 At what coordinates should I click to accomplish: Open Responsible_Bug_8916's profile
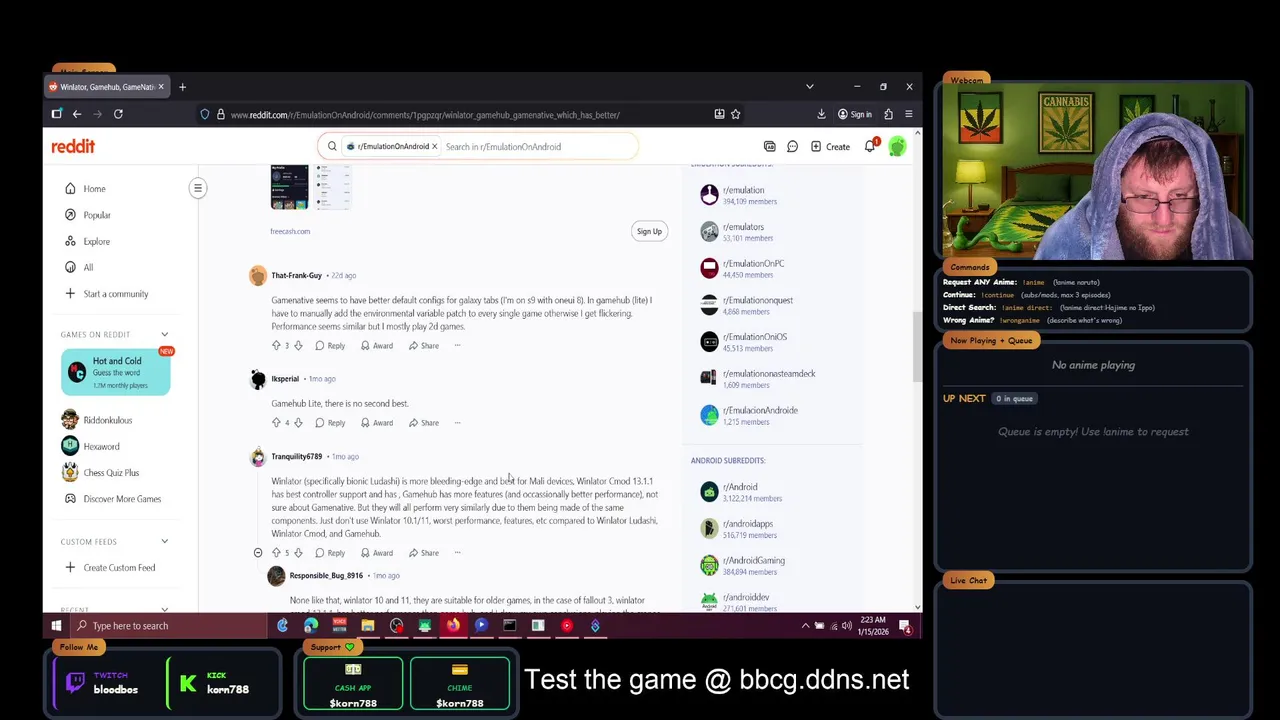326,576
